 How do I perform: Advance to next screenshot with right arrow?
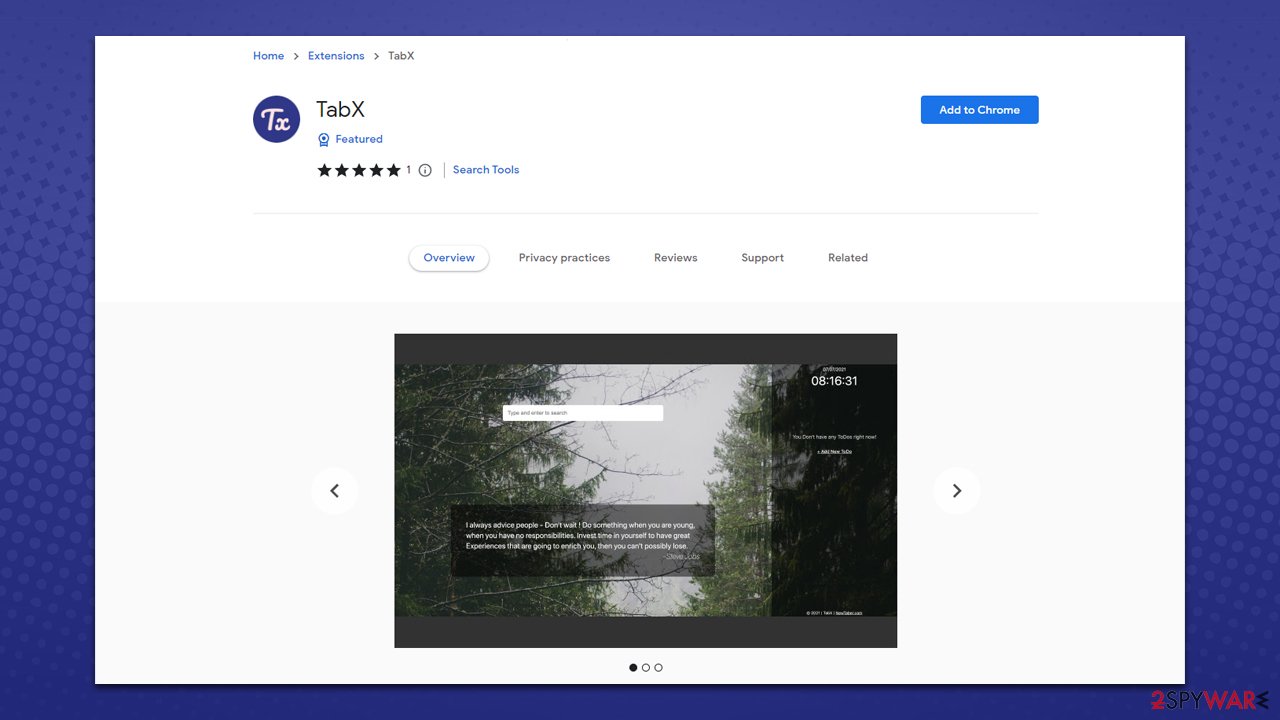click(x=957, y=491)
